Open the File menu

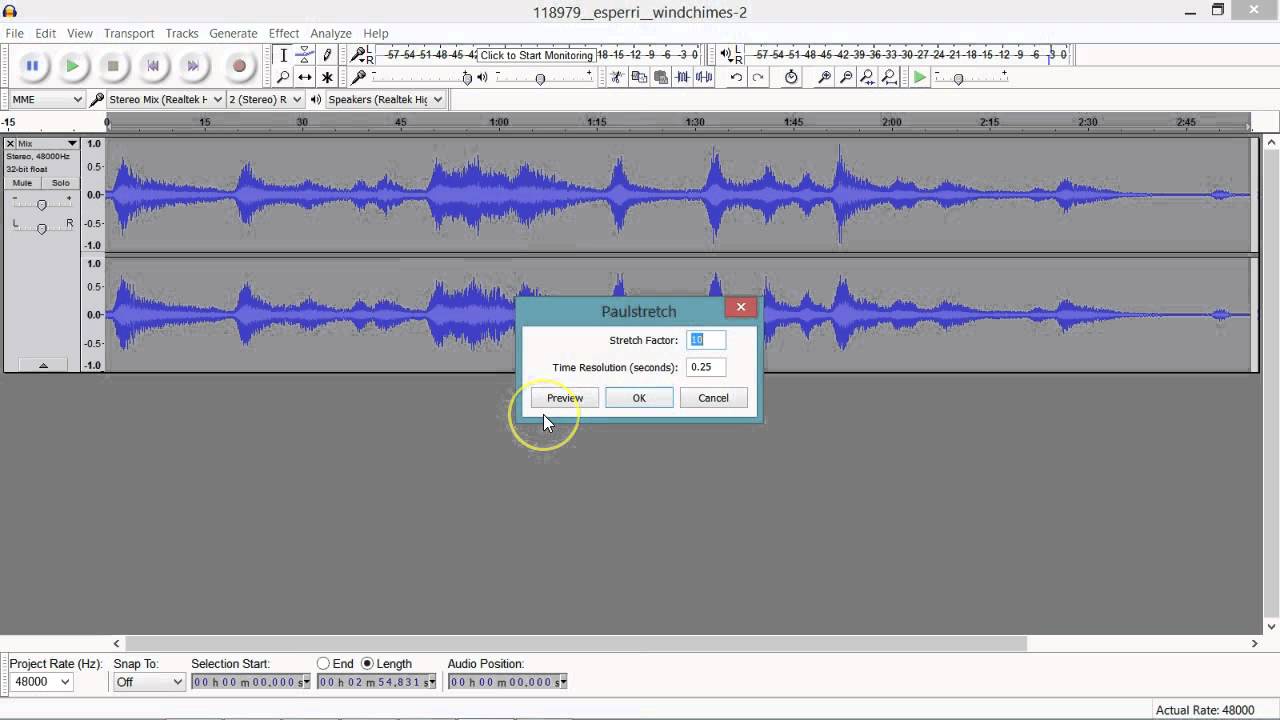[x=14, y=33]
